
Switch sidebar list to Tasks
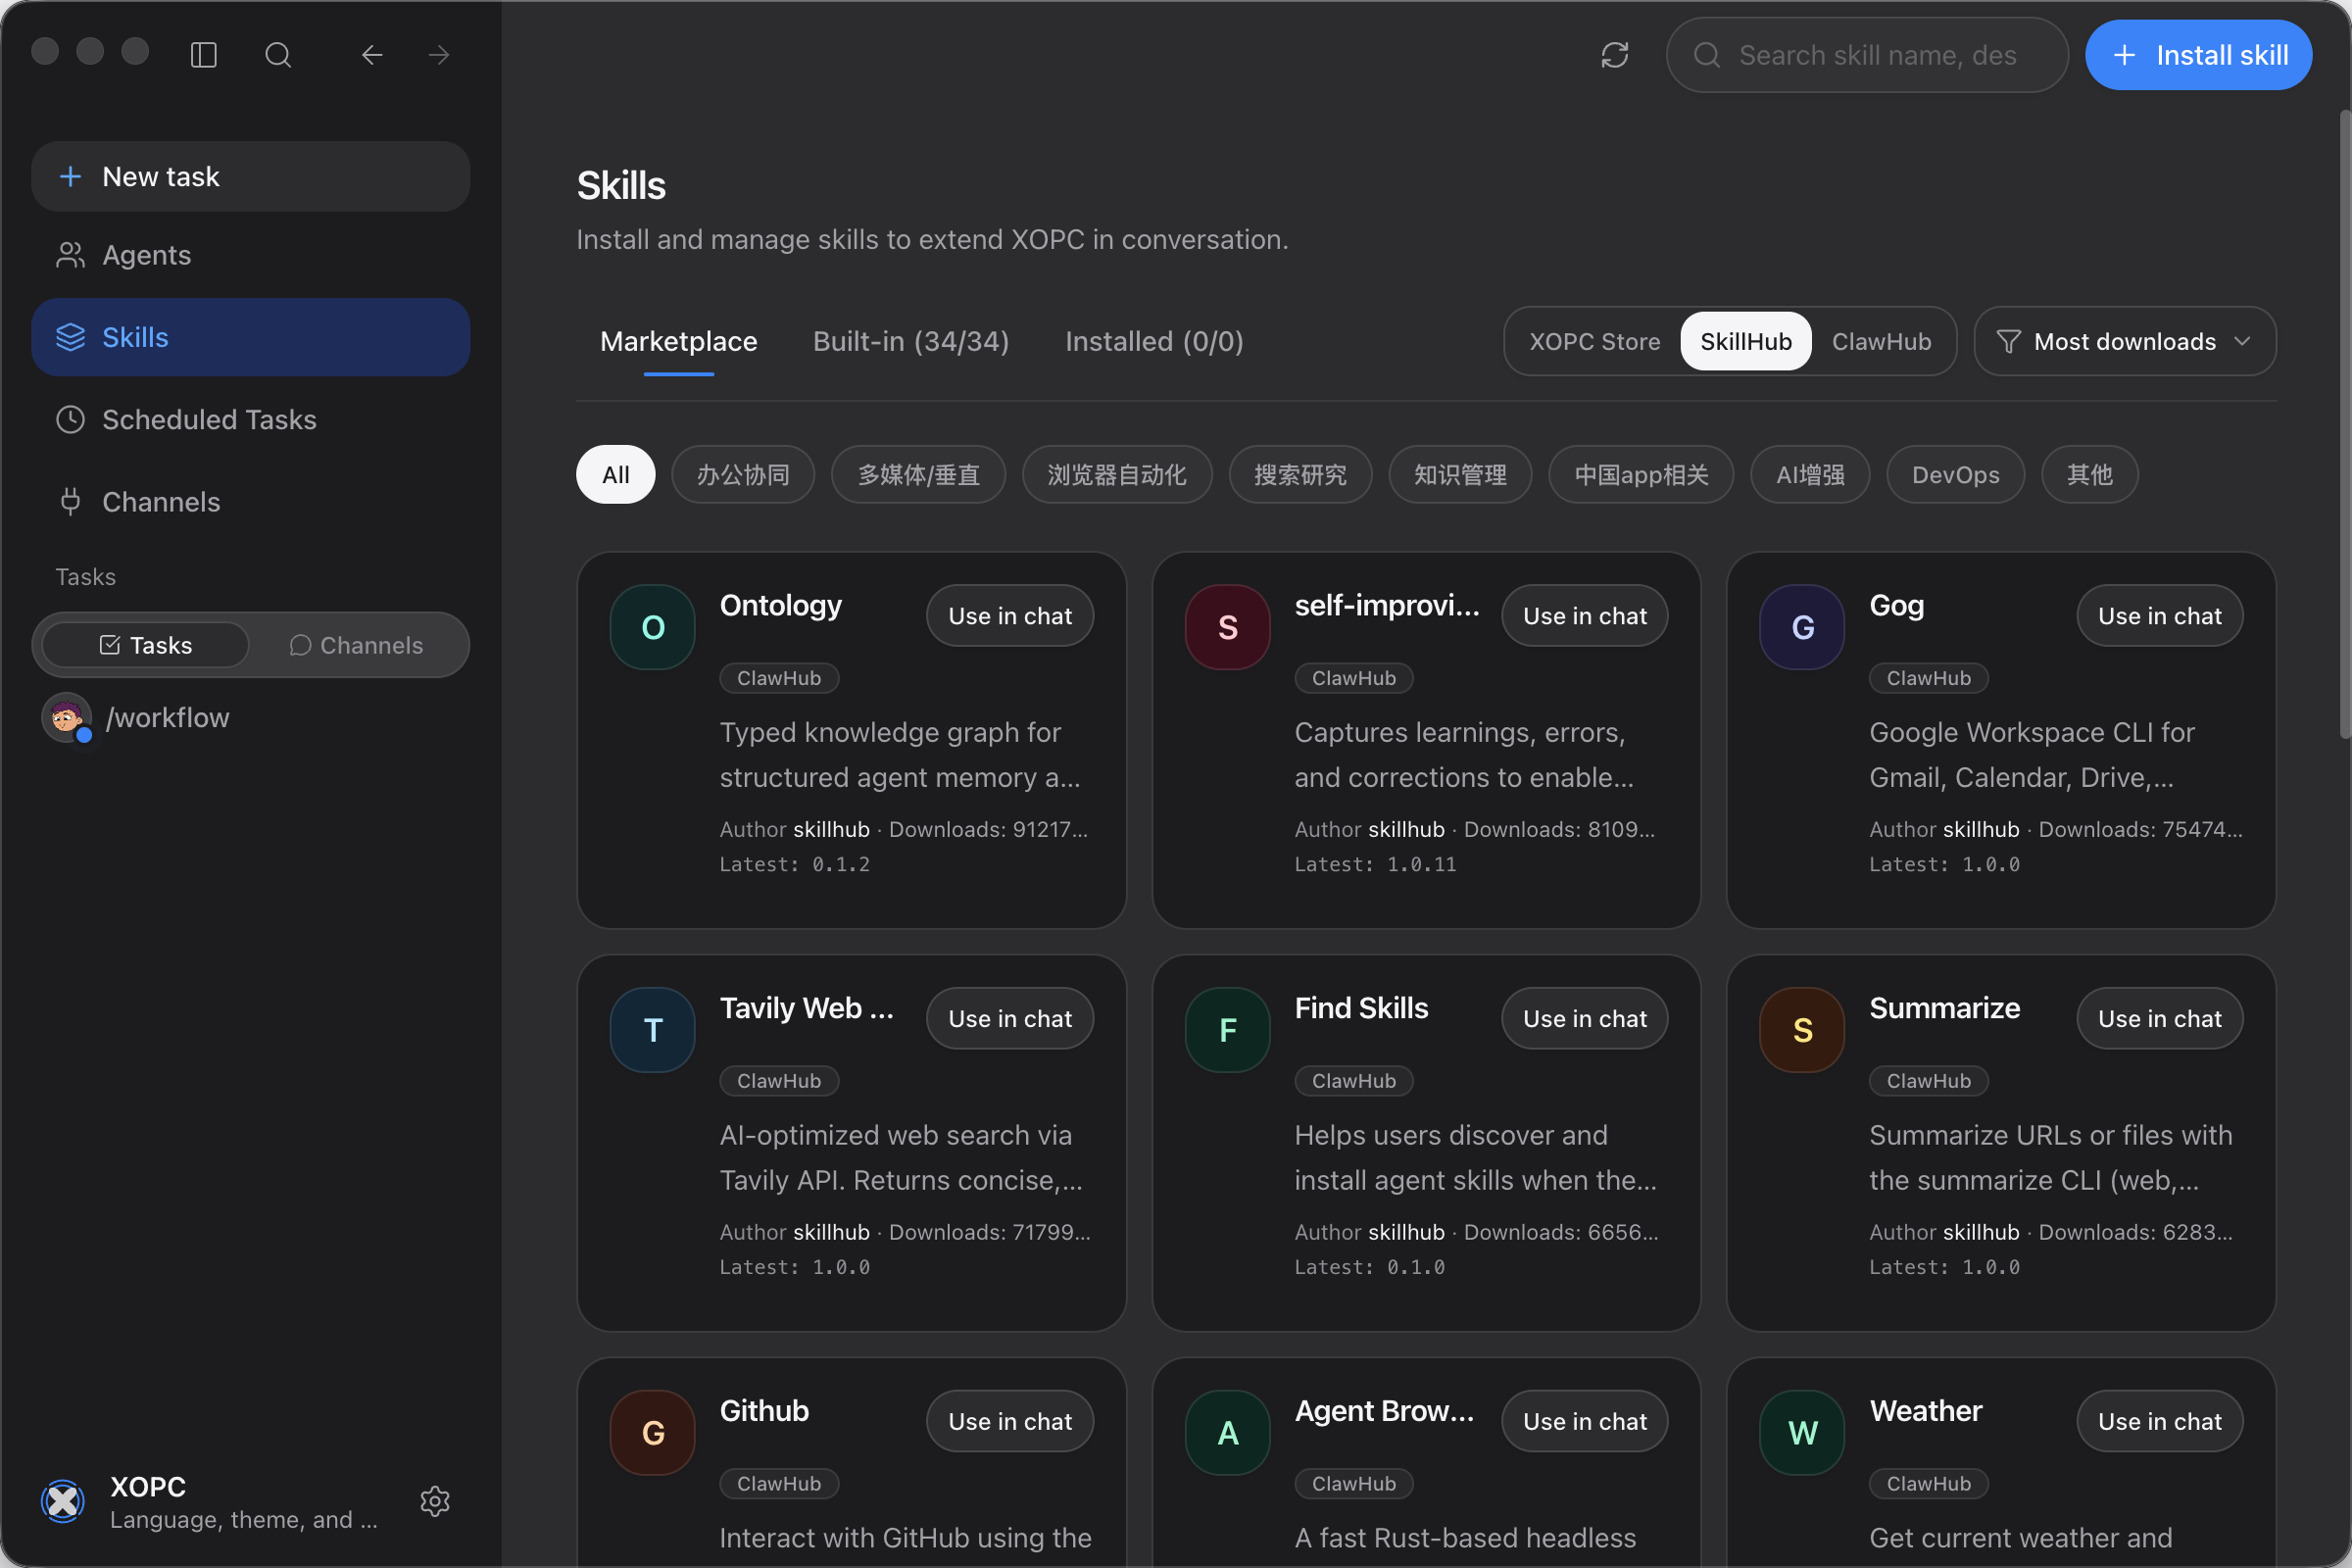pyautogui.click(x=146, y=645)
